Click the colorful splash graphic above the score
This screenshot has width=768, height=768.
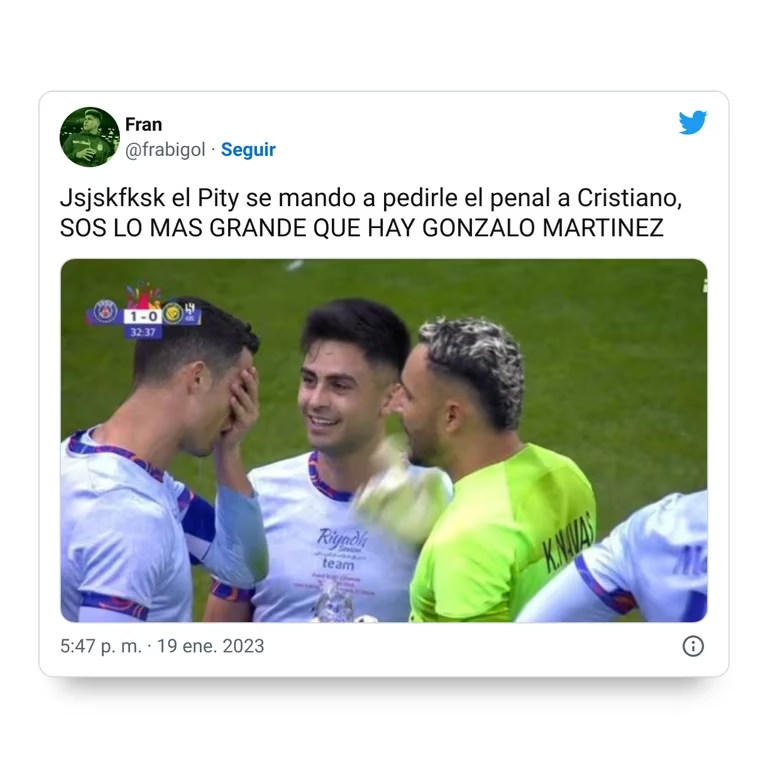pos(144,295)
